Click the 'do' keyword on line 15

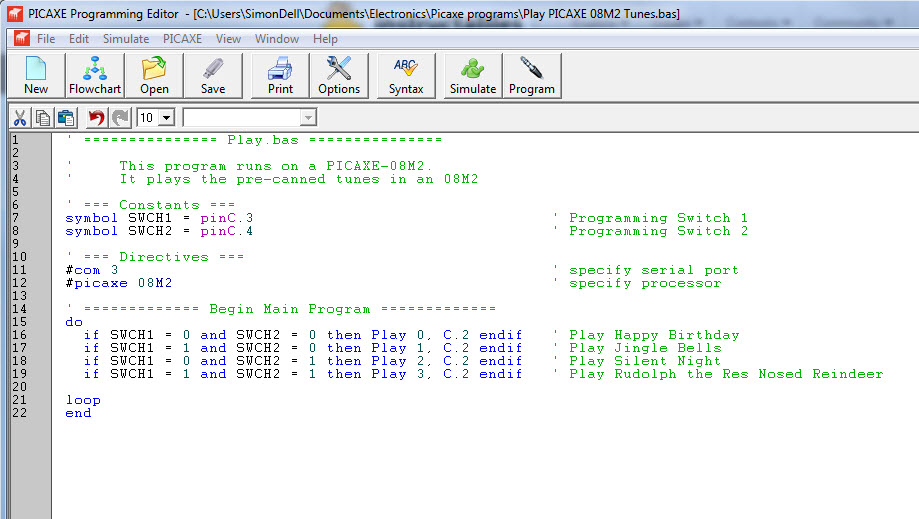pos(74,322)
